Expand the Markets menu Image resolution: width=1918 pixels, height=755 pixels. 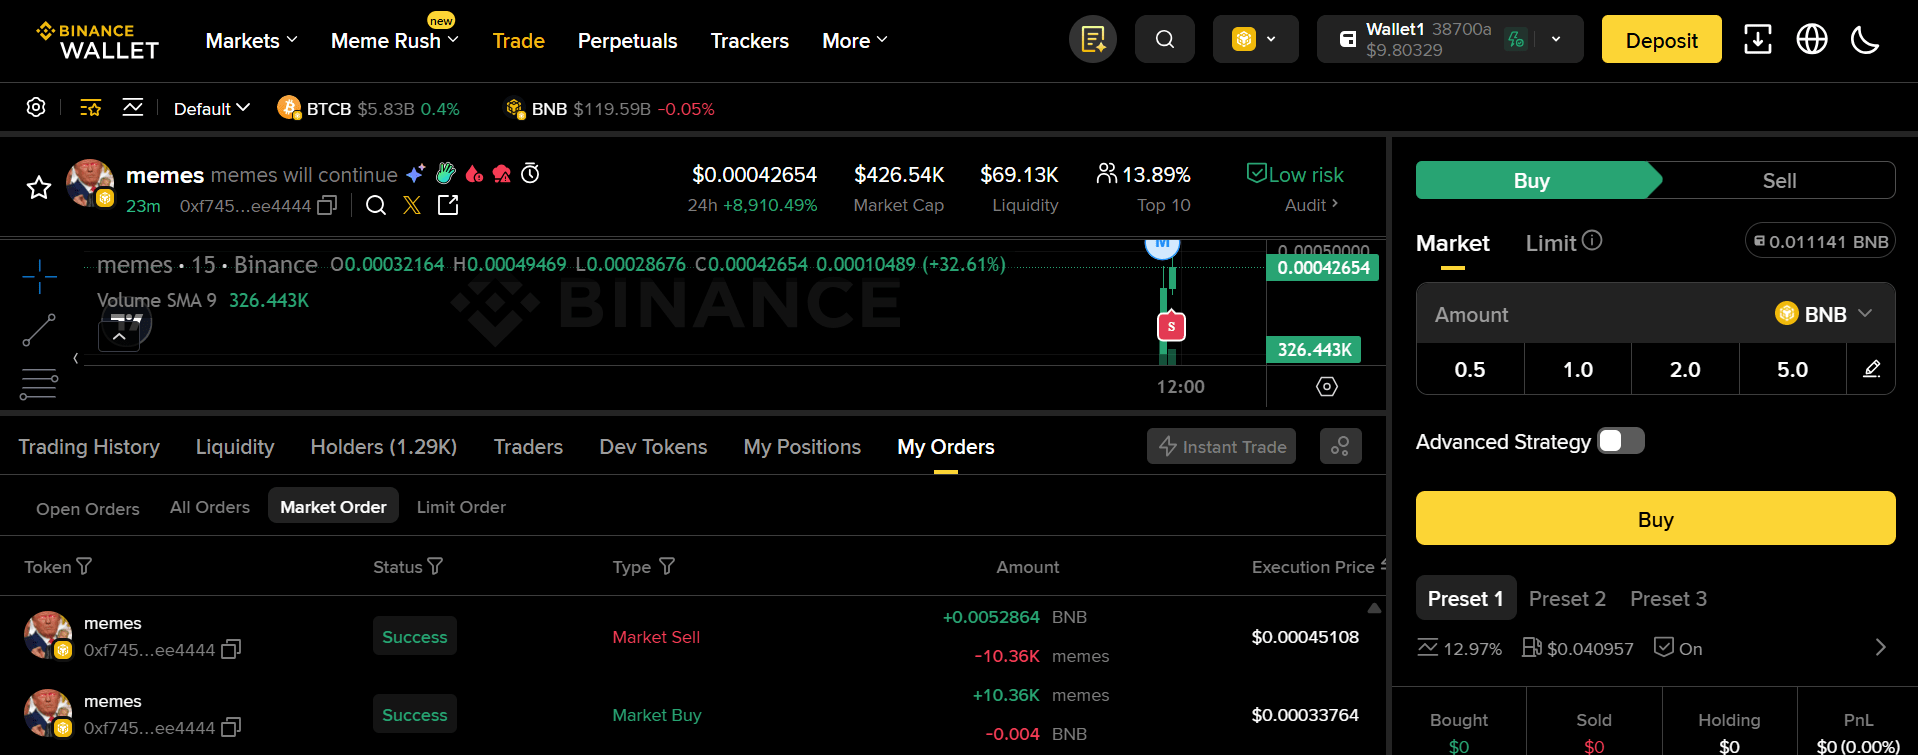[x=251, y=41]
